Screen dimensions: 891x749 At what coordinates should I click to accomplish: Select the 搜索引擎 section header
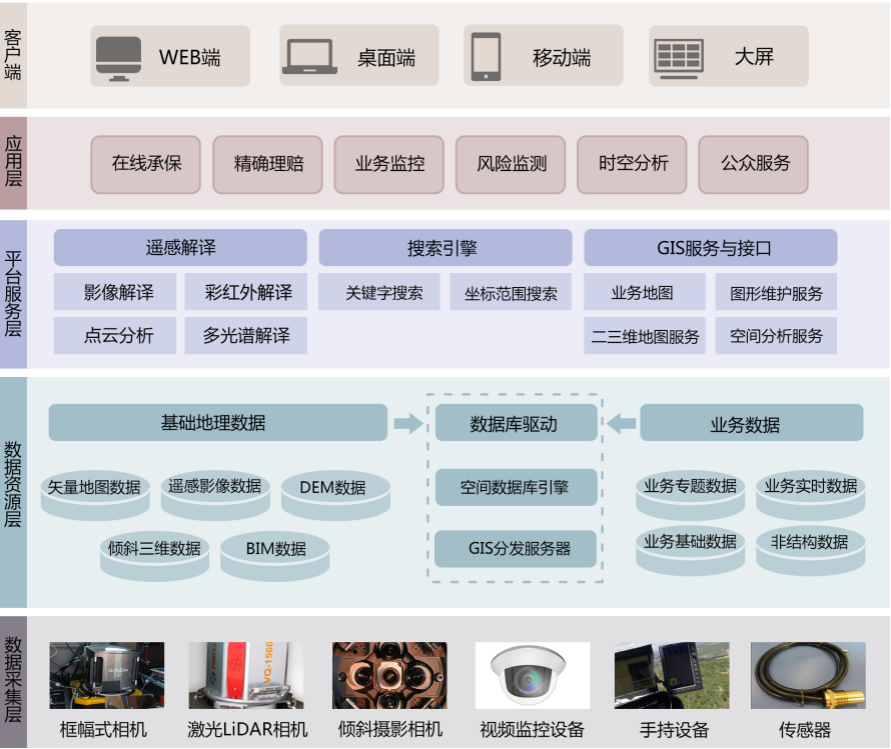[x=445, y=247]
